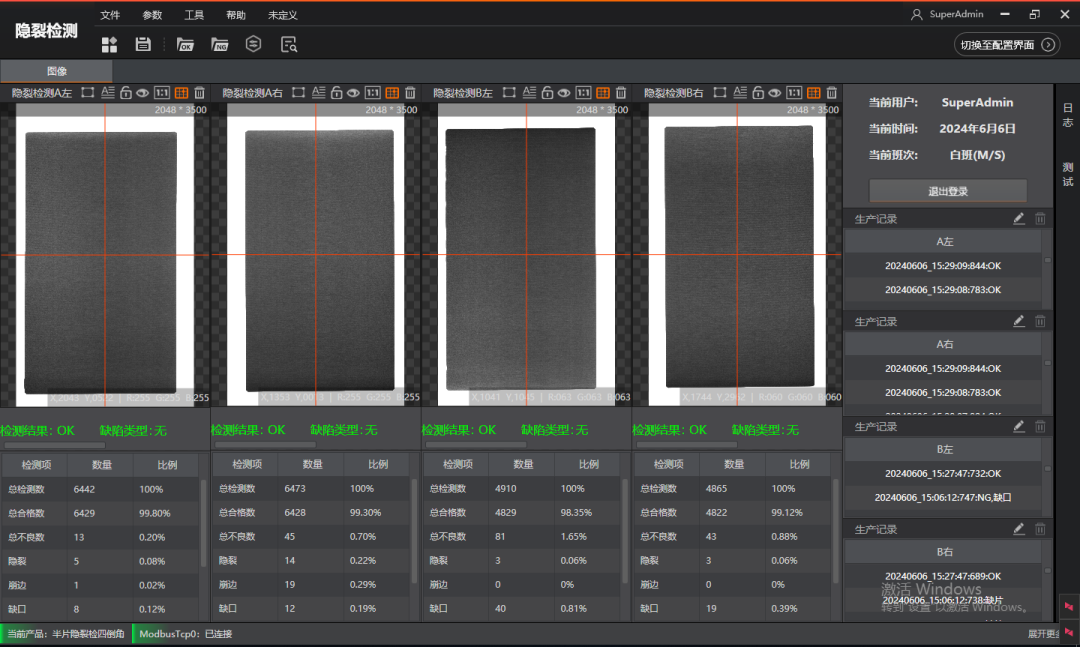The image size is (1080, 647).
Task: Click 1:1 zoom icon in 隐裂检测A右 panel
Action: click(372, 92)
